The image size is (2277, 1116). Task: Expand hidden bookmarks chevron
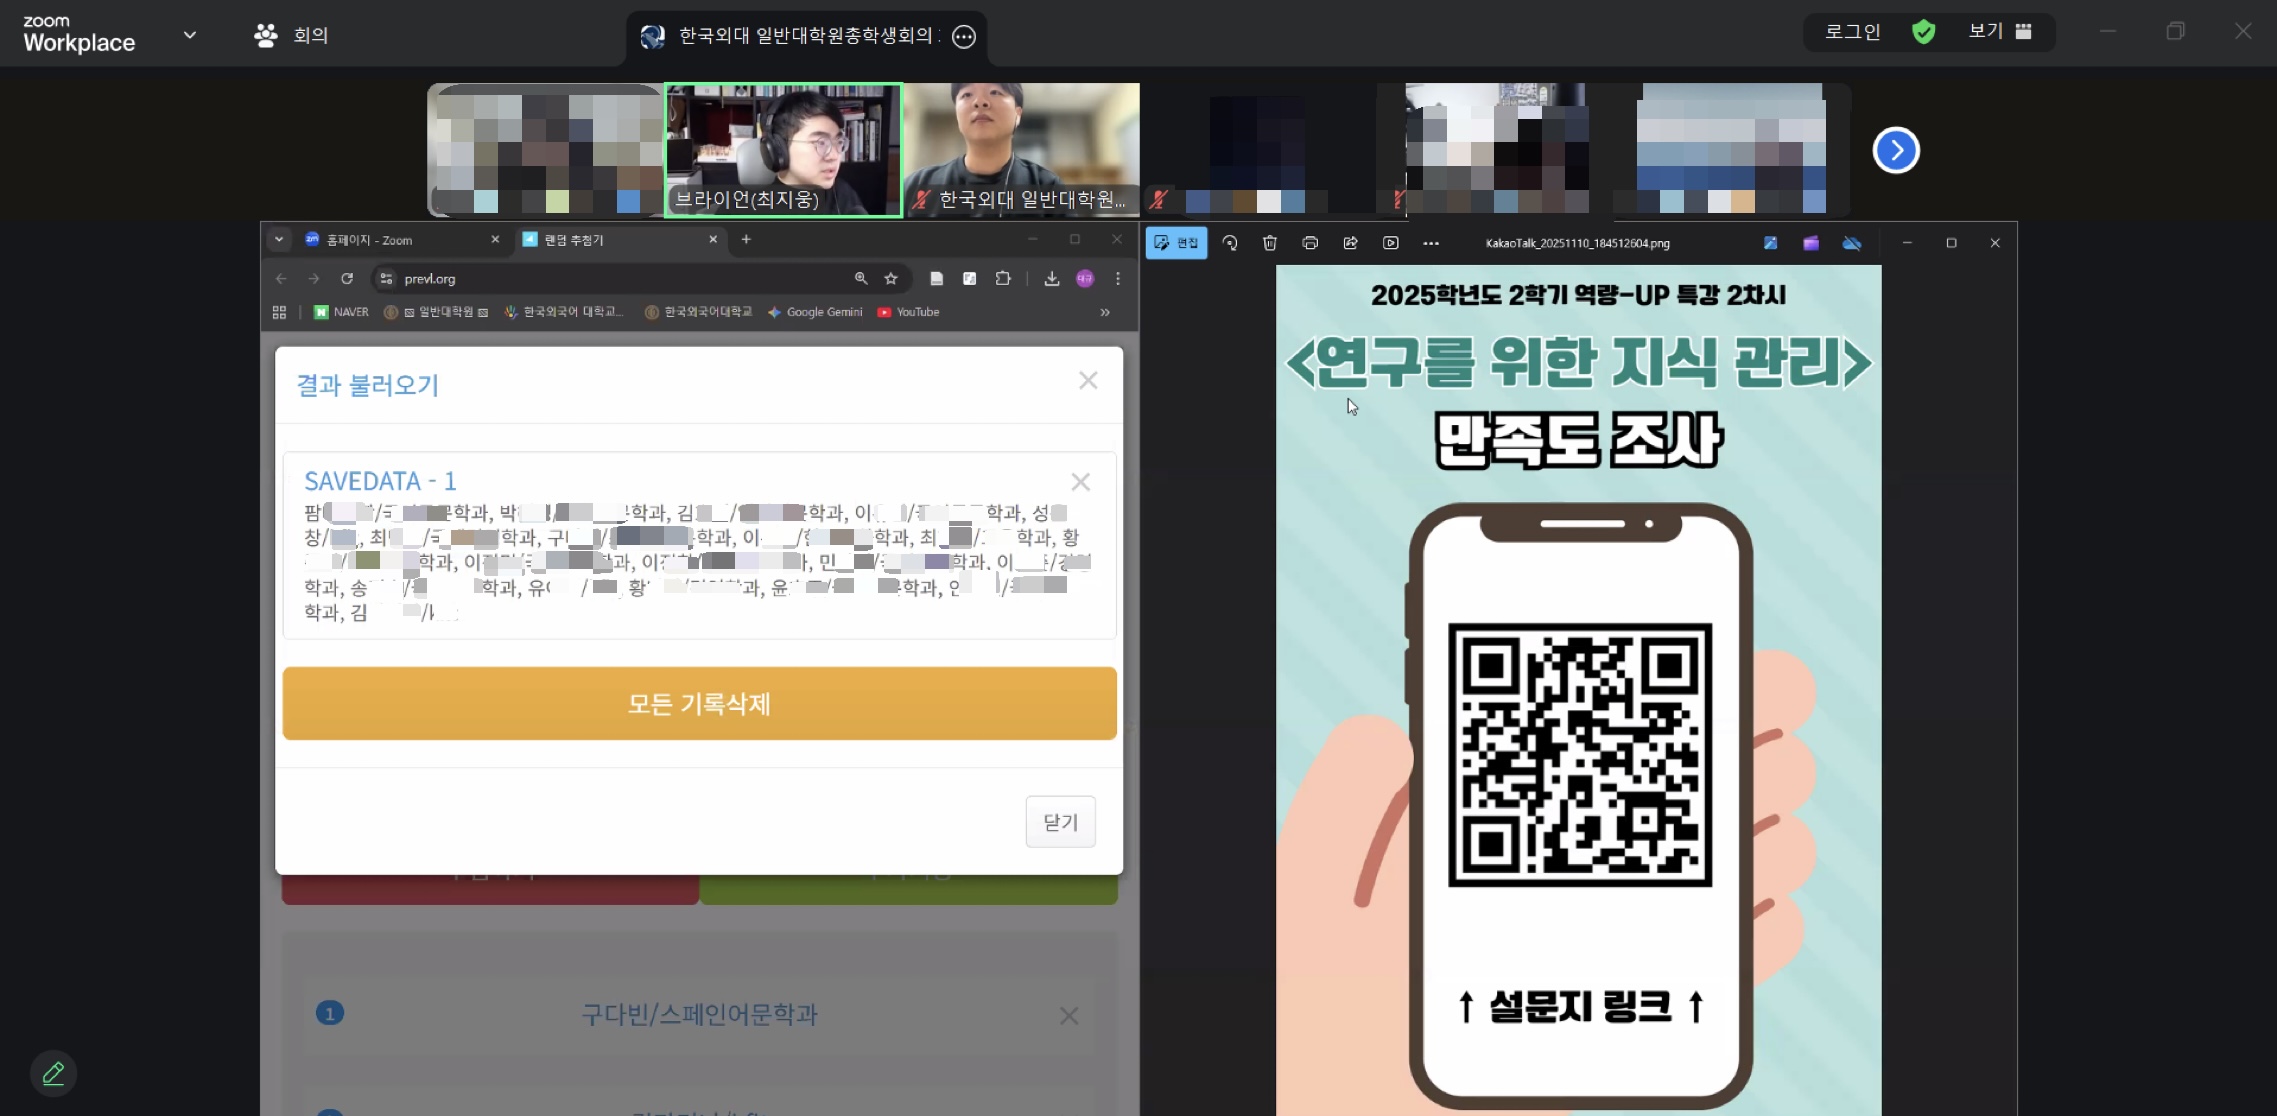tap(1105, 312)
